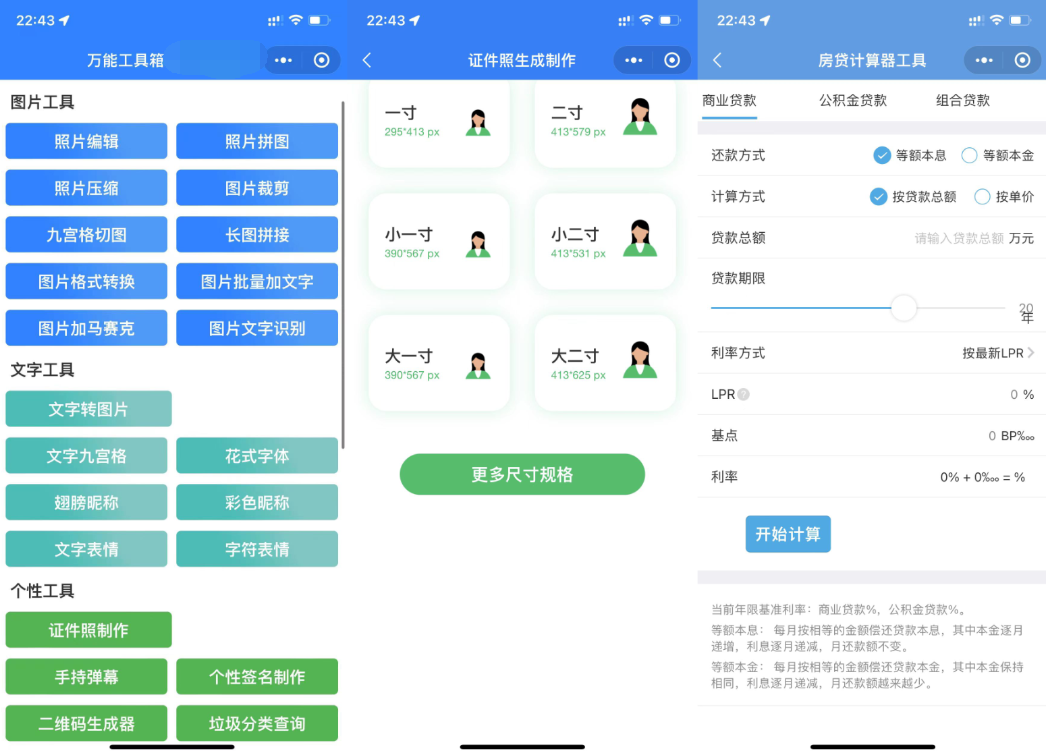Click the 贷款总额 input field
This screenshot has width=1046, height=751.
957,238
